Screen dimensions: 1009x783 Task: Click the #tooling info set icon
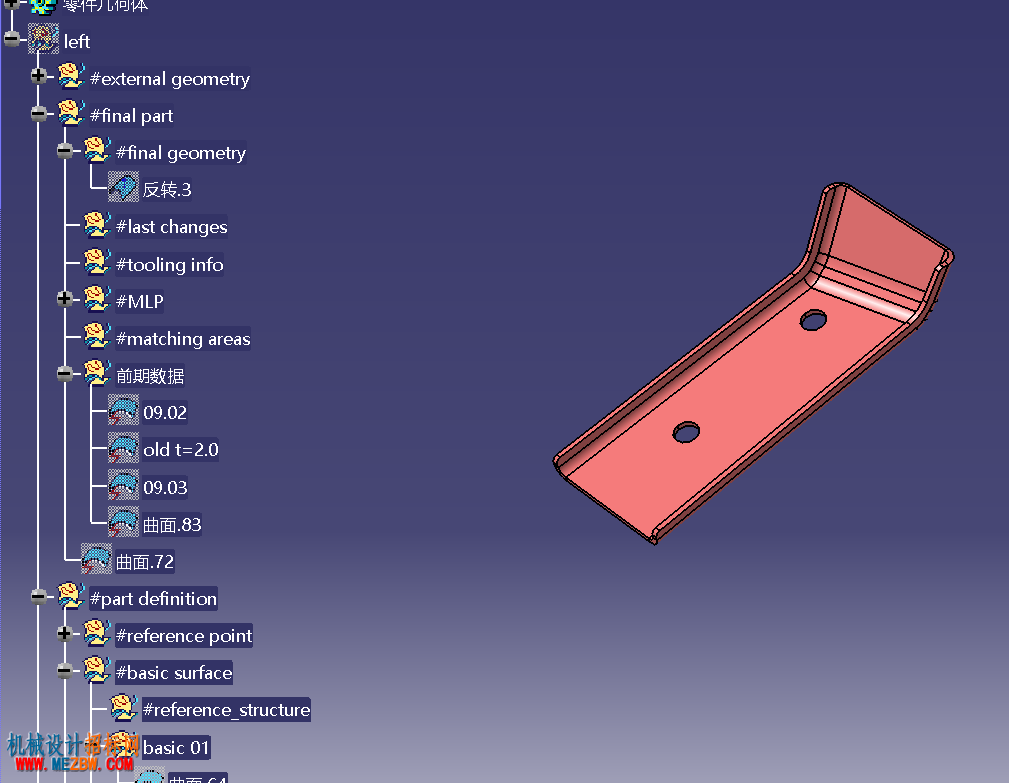pyautogui.click(x=97, y=263)
